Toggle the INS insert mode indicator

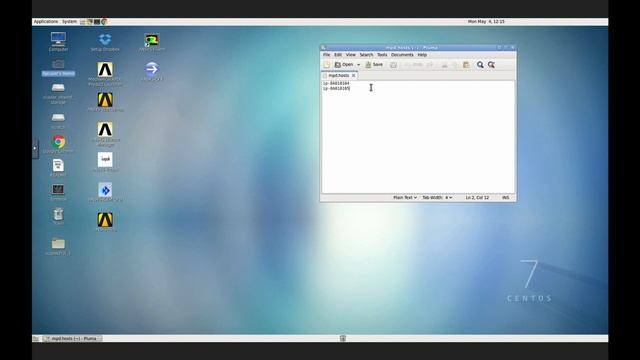pyautogui.click(x=505, y=198)
